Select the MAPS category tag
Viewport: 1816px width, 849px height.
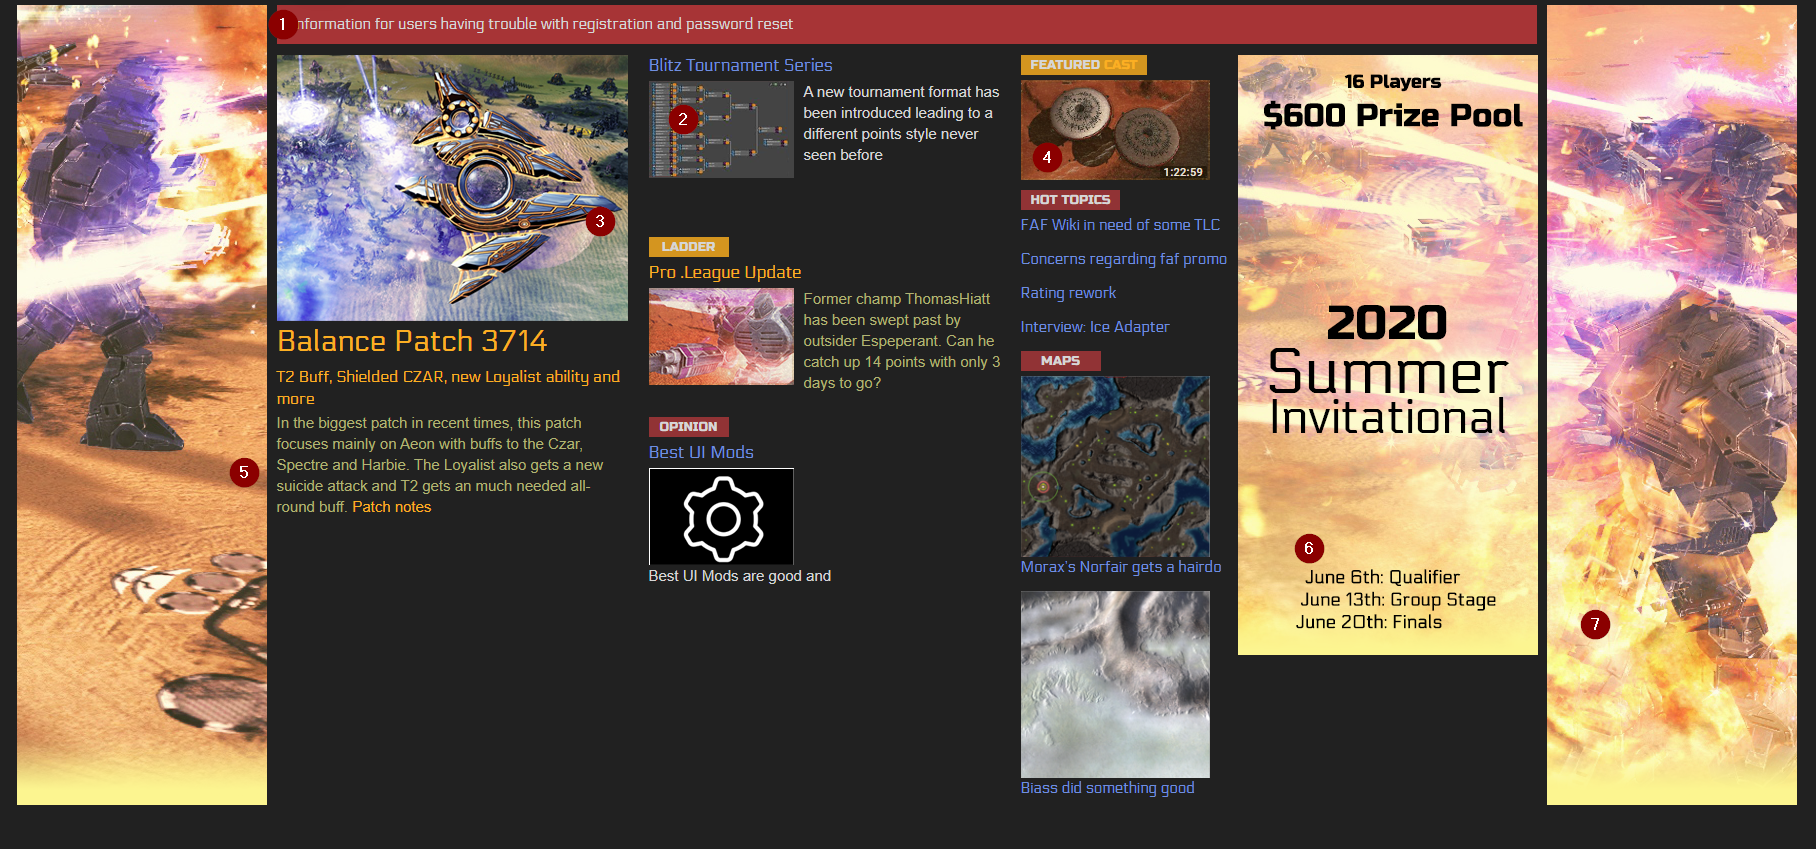1060,361
